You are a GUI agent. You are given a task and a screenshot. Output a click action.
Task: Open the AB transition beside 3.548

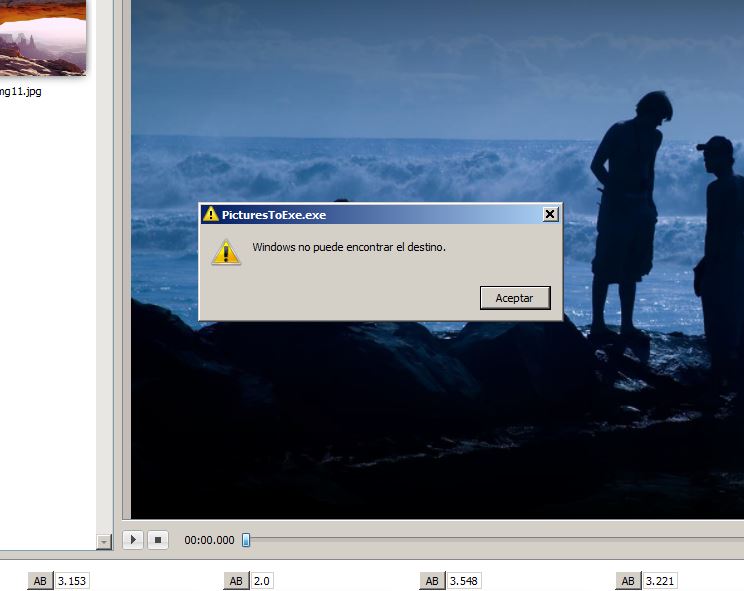431,581
